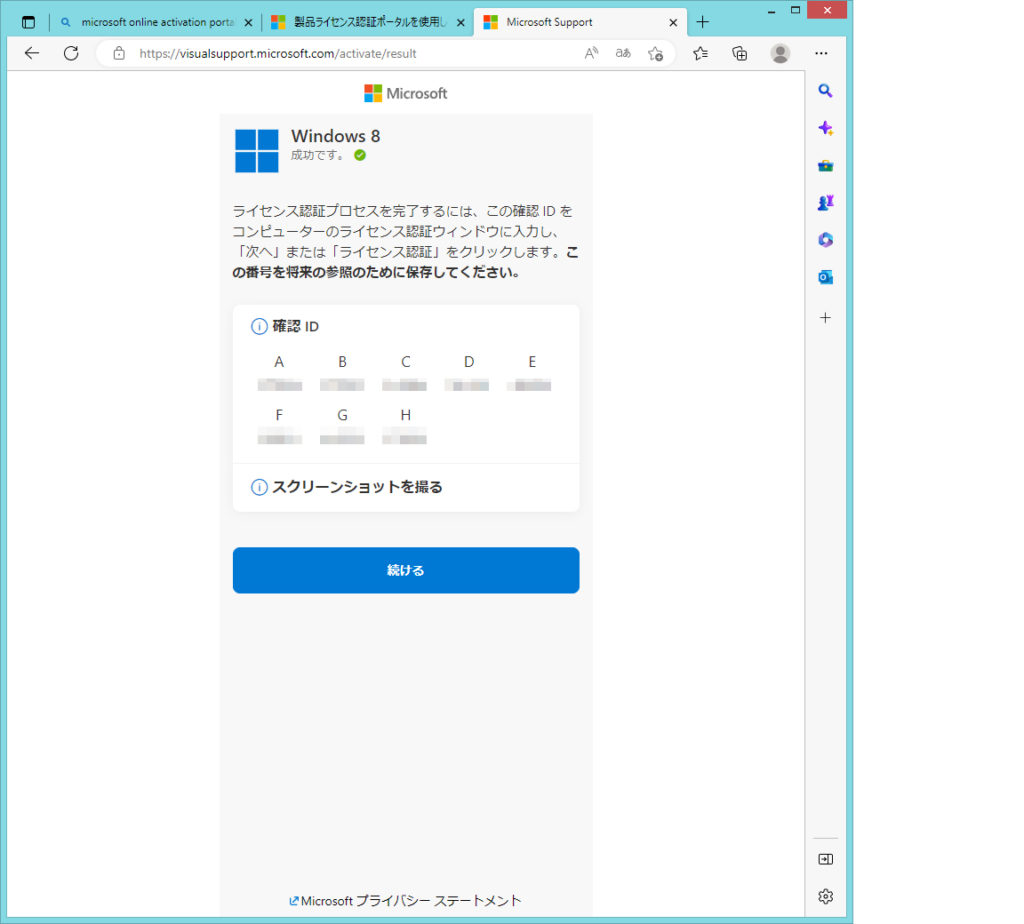1024x924 pixels.
Task: Click the translate icon in address bar
Action: [x=623, y=54]
